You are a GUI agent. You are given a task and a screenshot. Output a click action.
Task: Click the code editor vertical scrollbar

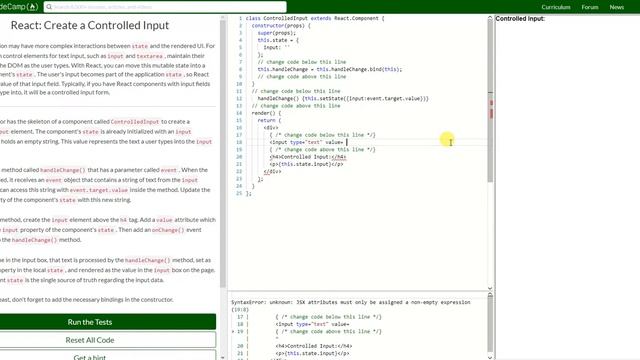coord(490,102)
